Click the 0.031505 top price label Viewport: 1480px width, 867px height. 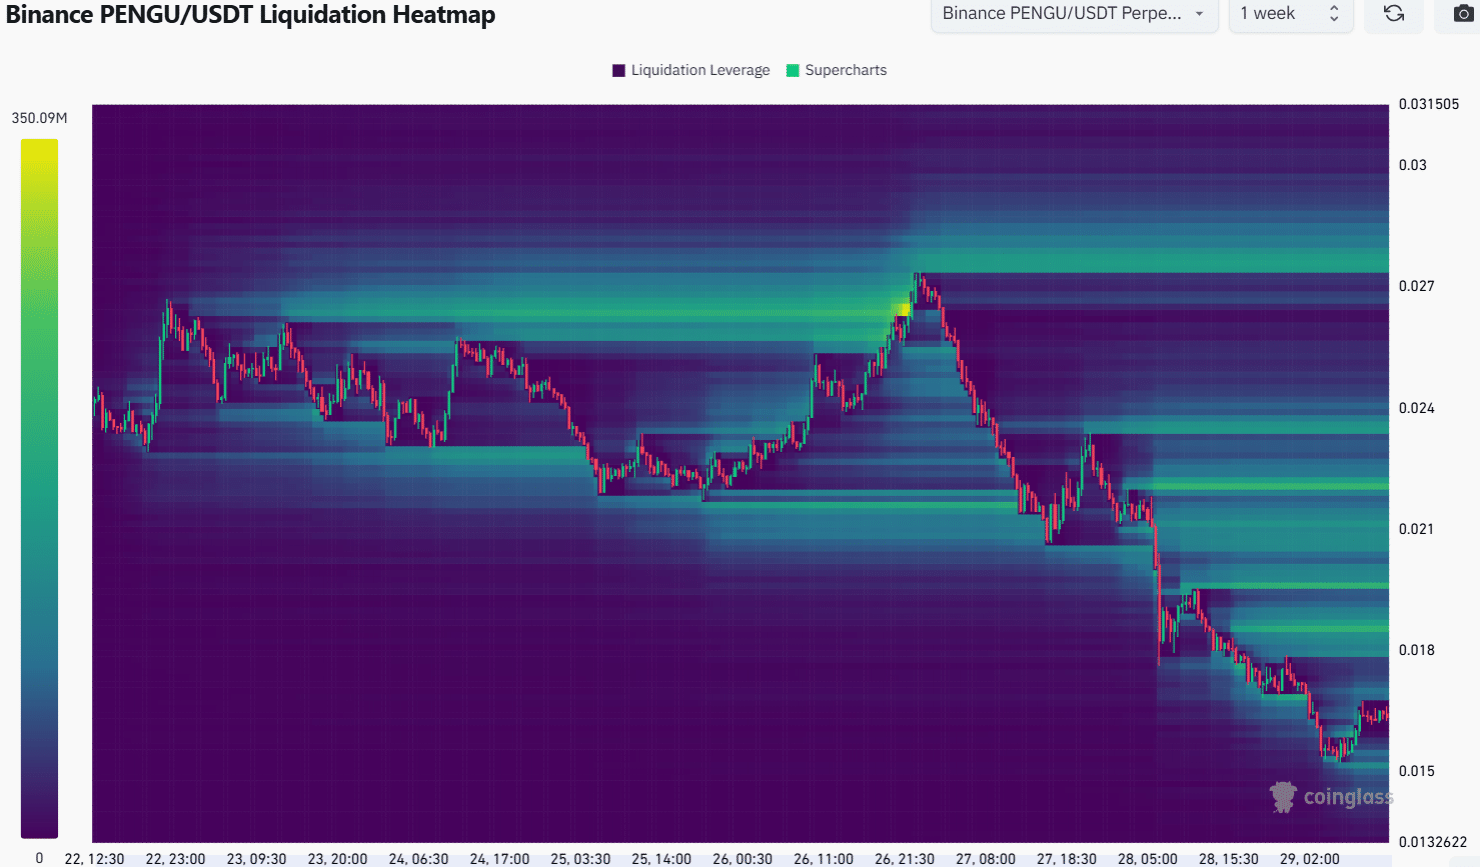coord(1428,104)
